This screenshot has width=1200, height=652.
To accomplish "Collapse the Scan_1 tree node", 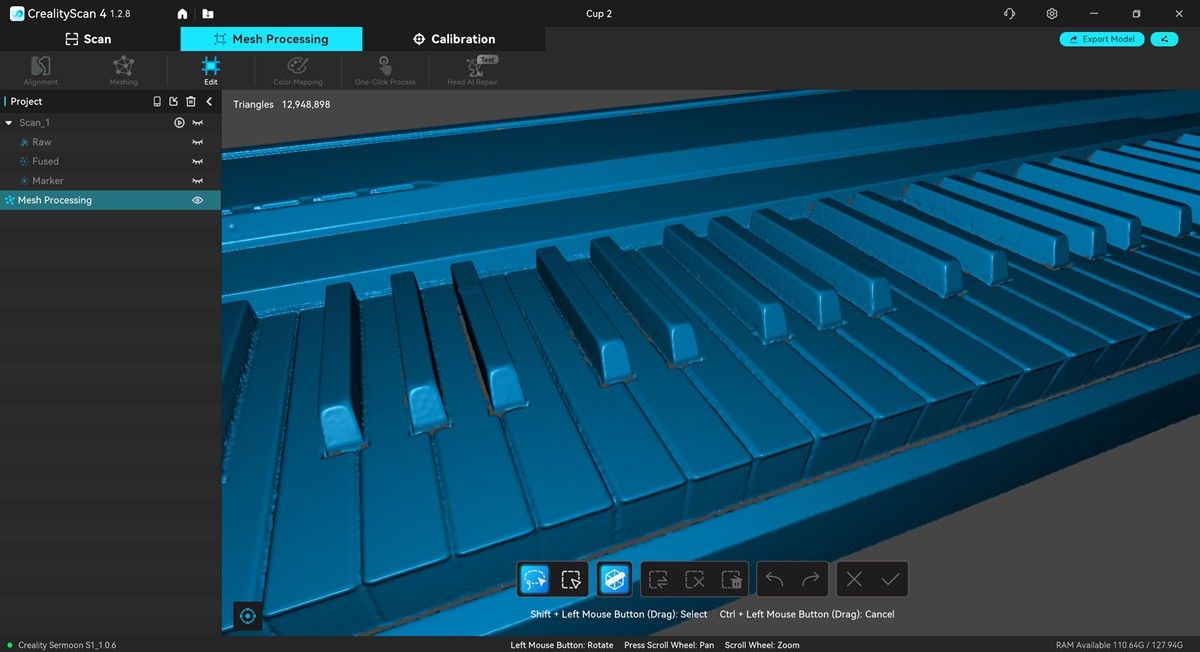I will (x=9, y=123).
